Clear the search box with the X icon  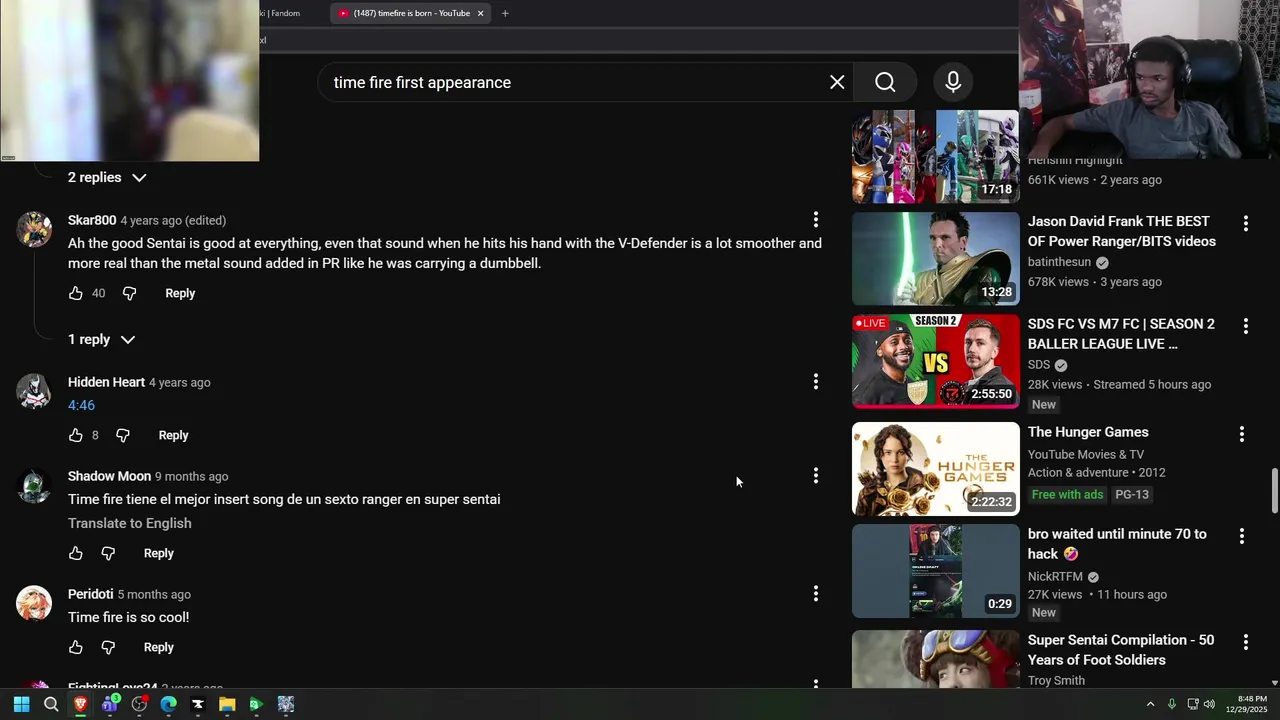[837, 82]
